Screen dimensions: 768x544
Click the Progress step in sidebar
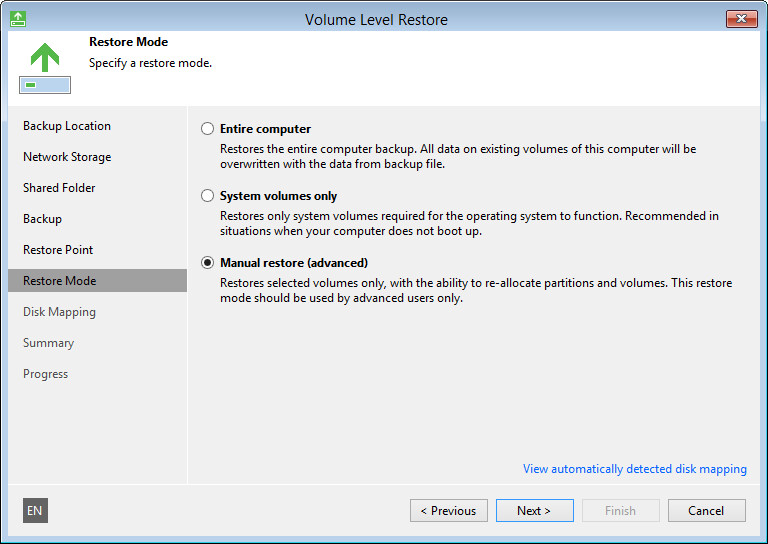pos(46,374)
